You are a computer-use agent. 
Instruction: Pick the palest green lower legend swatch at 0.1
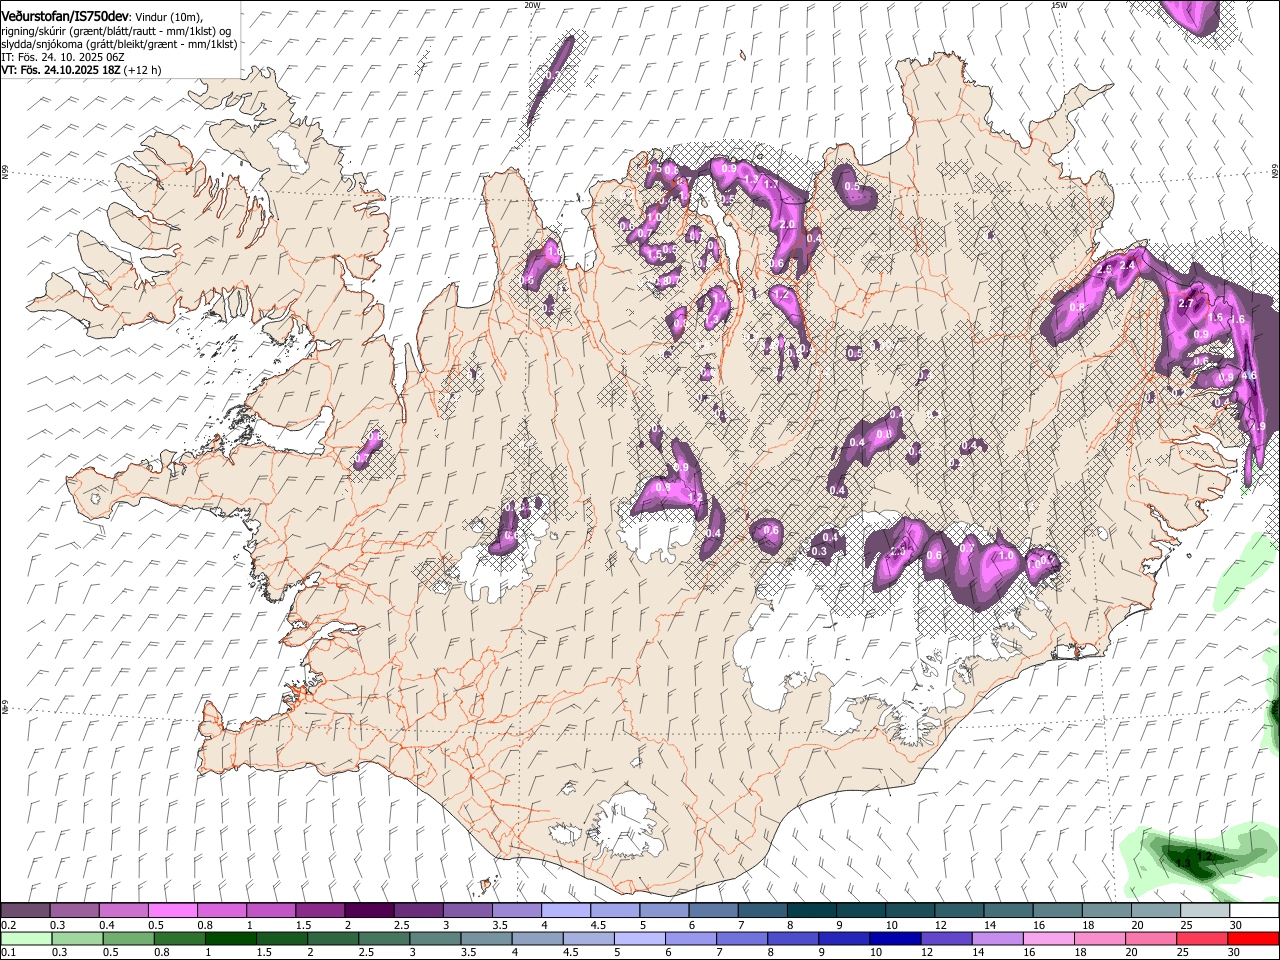25,938
